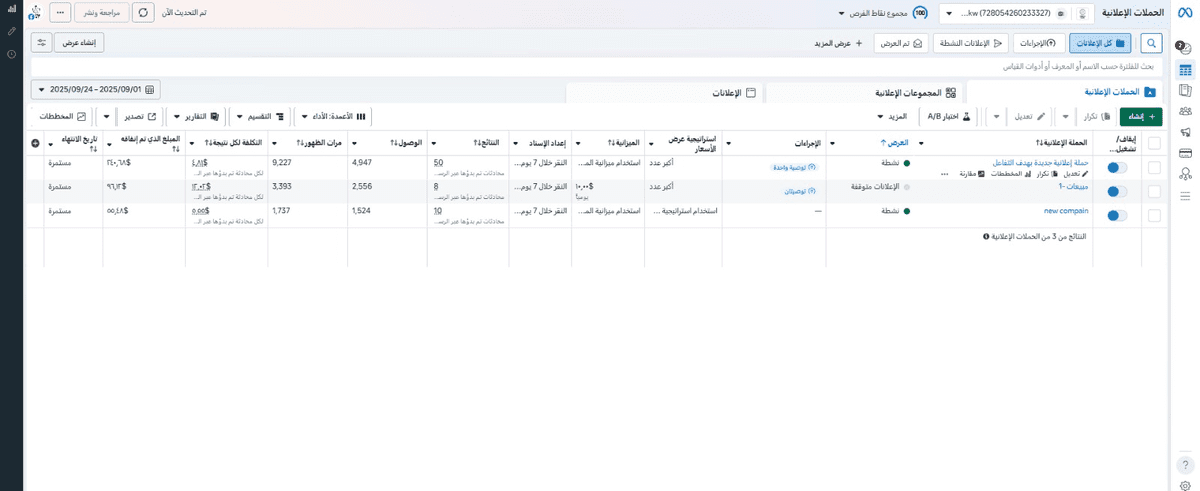Click the Meta logo icon
This screenshot has height=491, width=1200.
(x=1183, y=13)
